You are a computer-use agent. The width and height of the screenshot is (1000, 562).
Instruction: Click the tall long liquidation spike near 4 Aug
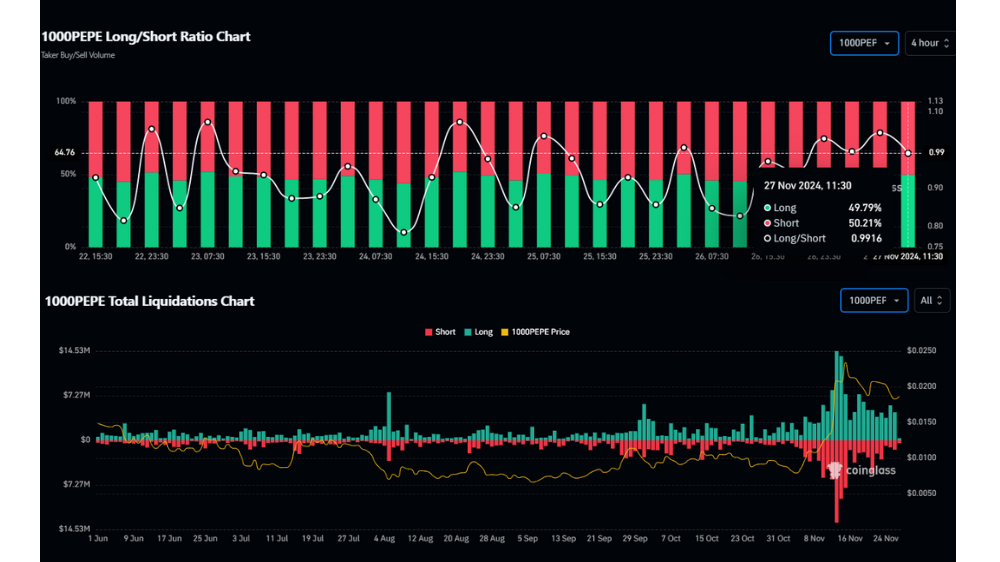pyautogui.click(x=388, y=416)
